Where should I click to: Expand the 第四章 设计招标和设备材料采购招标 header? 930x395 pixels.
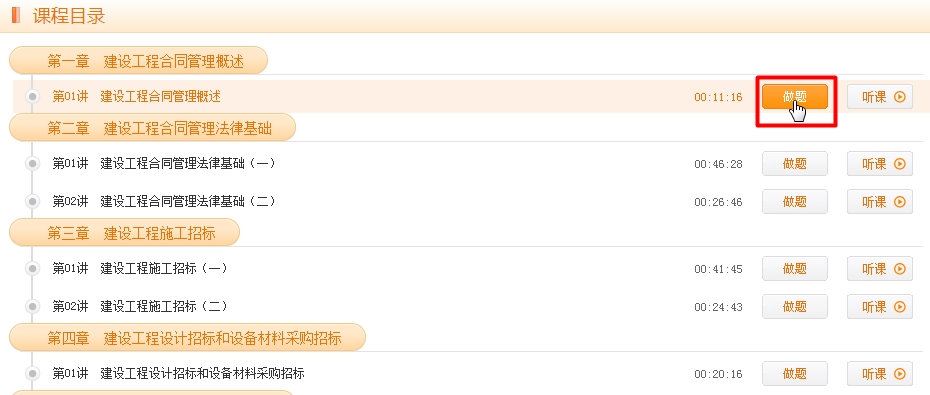187,337
